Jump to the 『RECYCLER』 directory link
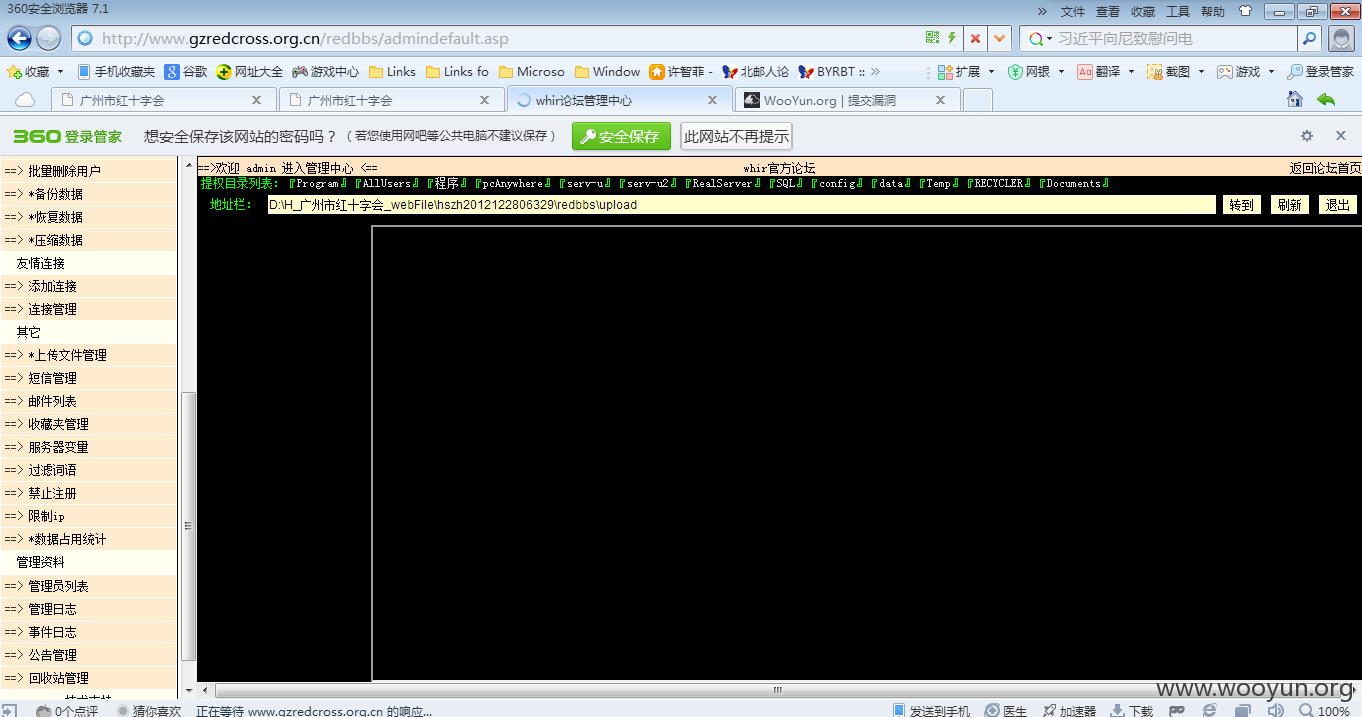1362x717 pixels. click(1000, 184)
